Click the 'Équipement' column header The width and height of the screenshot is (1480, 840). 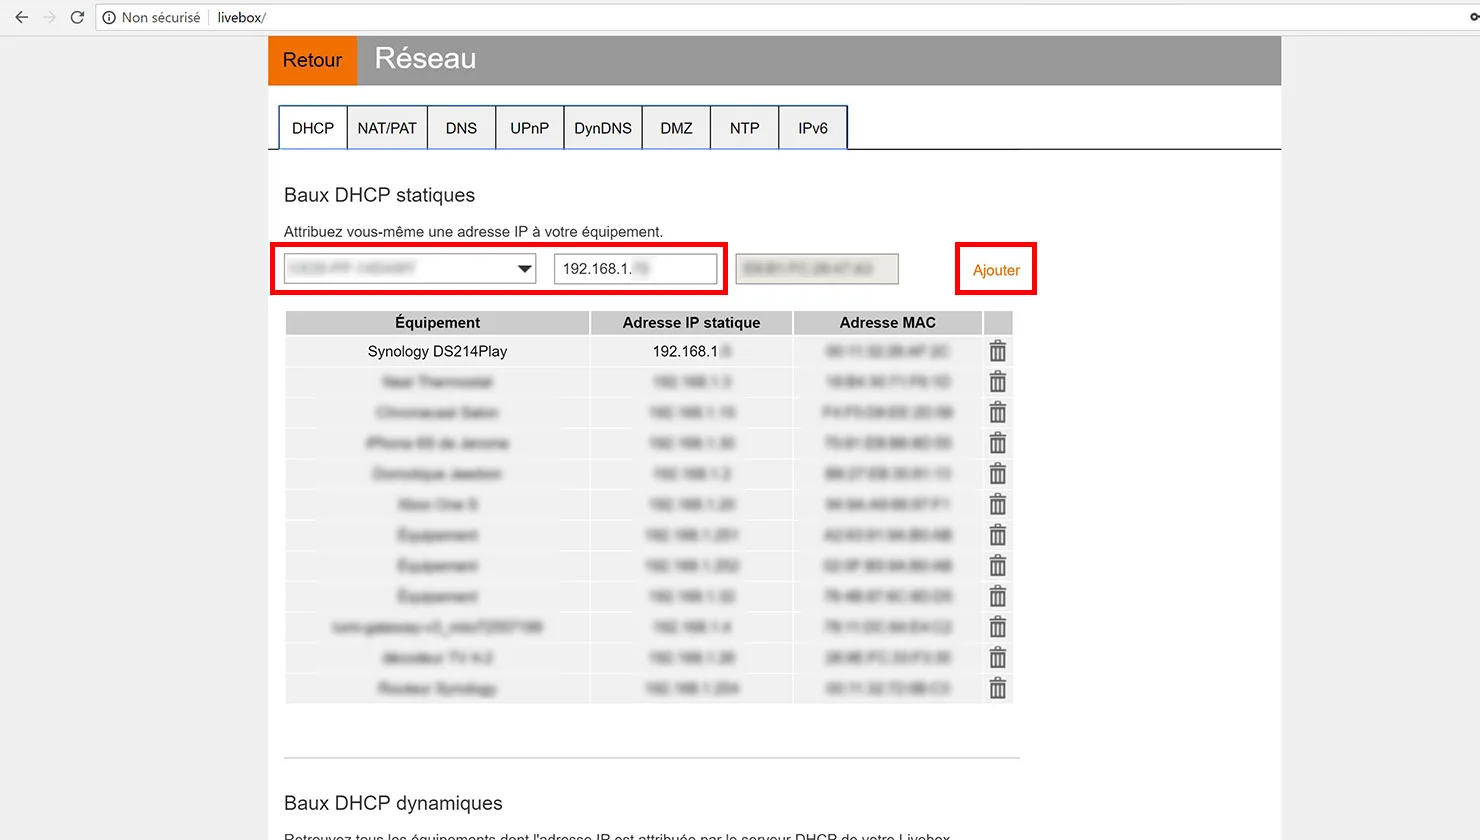pyautogui.click(x=437, y=322)
